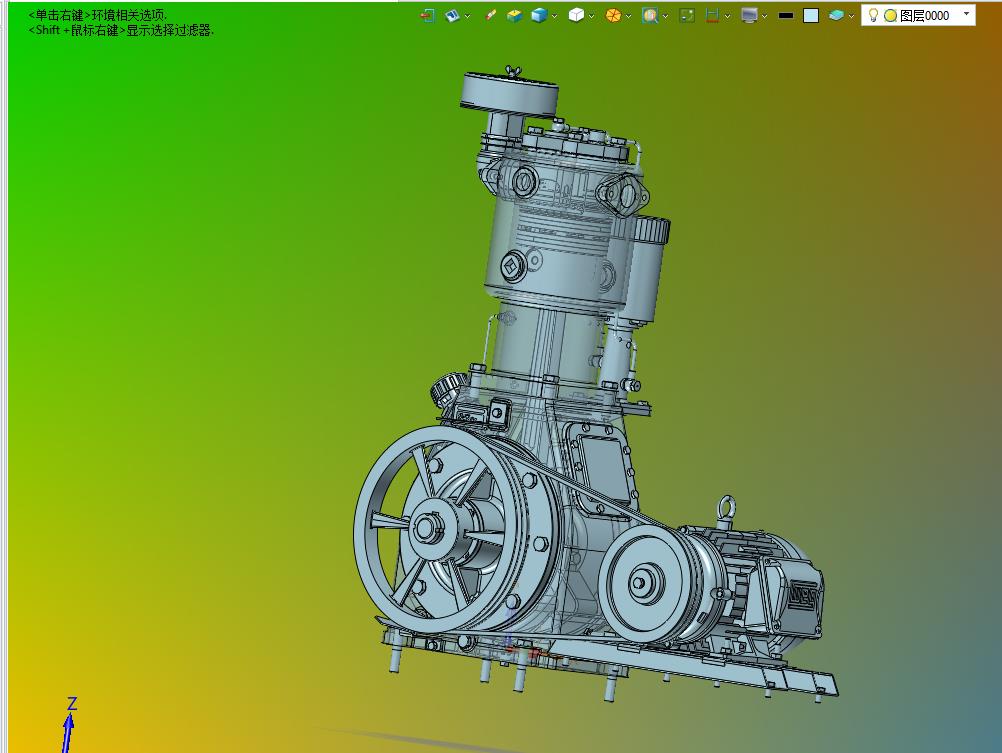This screenshot has height=753, width=1002.
Task: Toggle the yellow circle layer status indicator
Action: click(x=890, y=16)
